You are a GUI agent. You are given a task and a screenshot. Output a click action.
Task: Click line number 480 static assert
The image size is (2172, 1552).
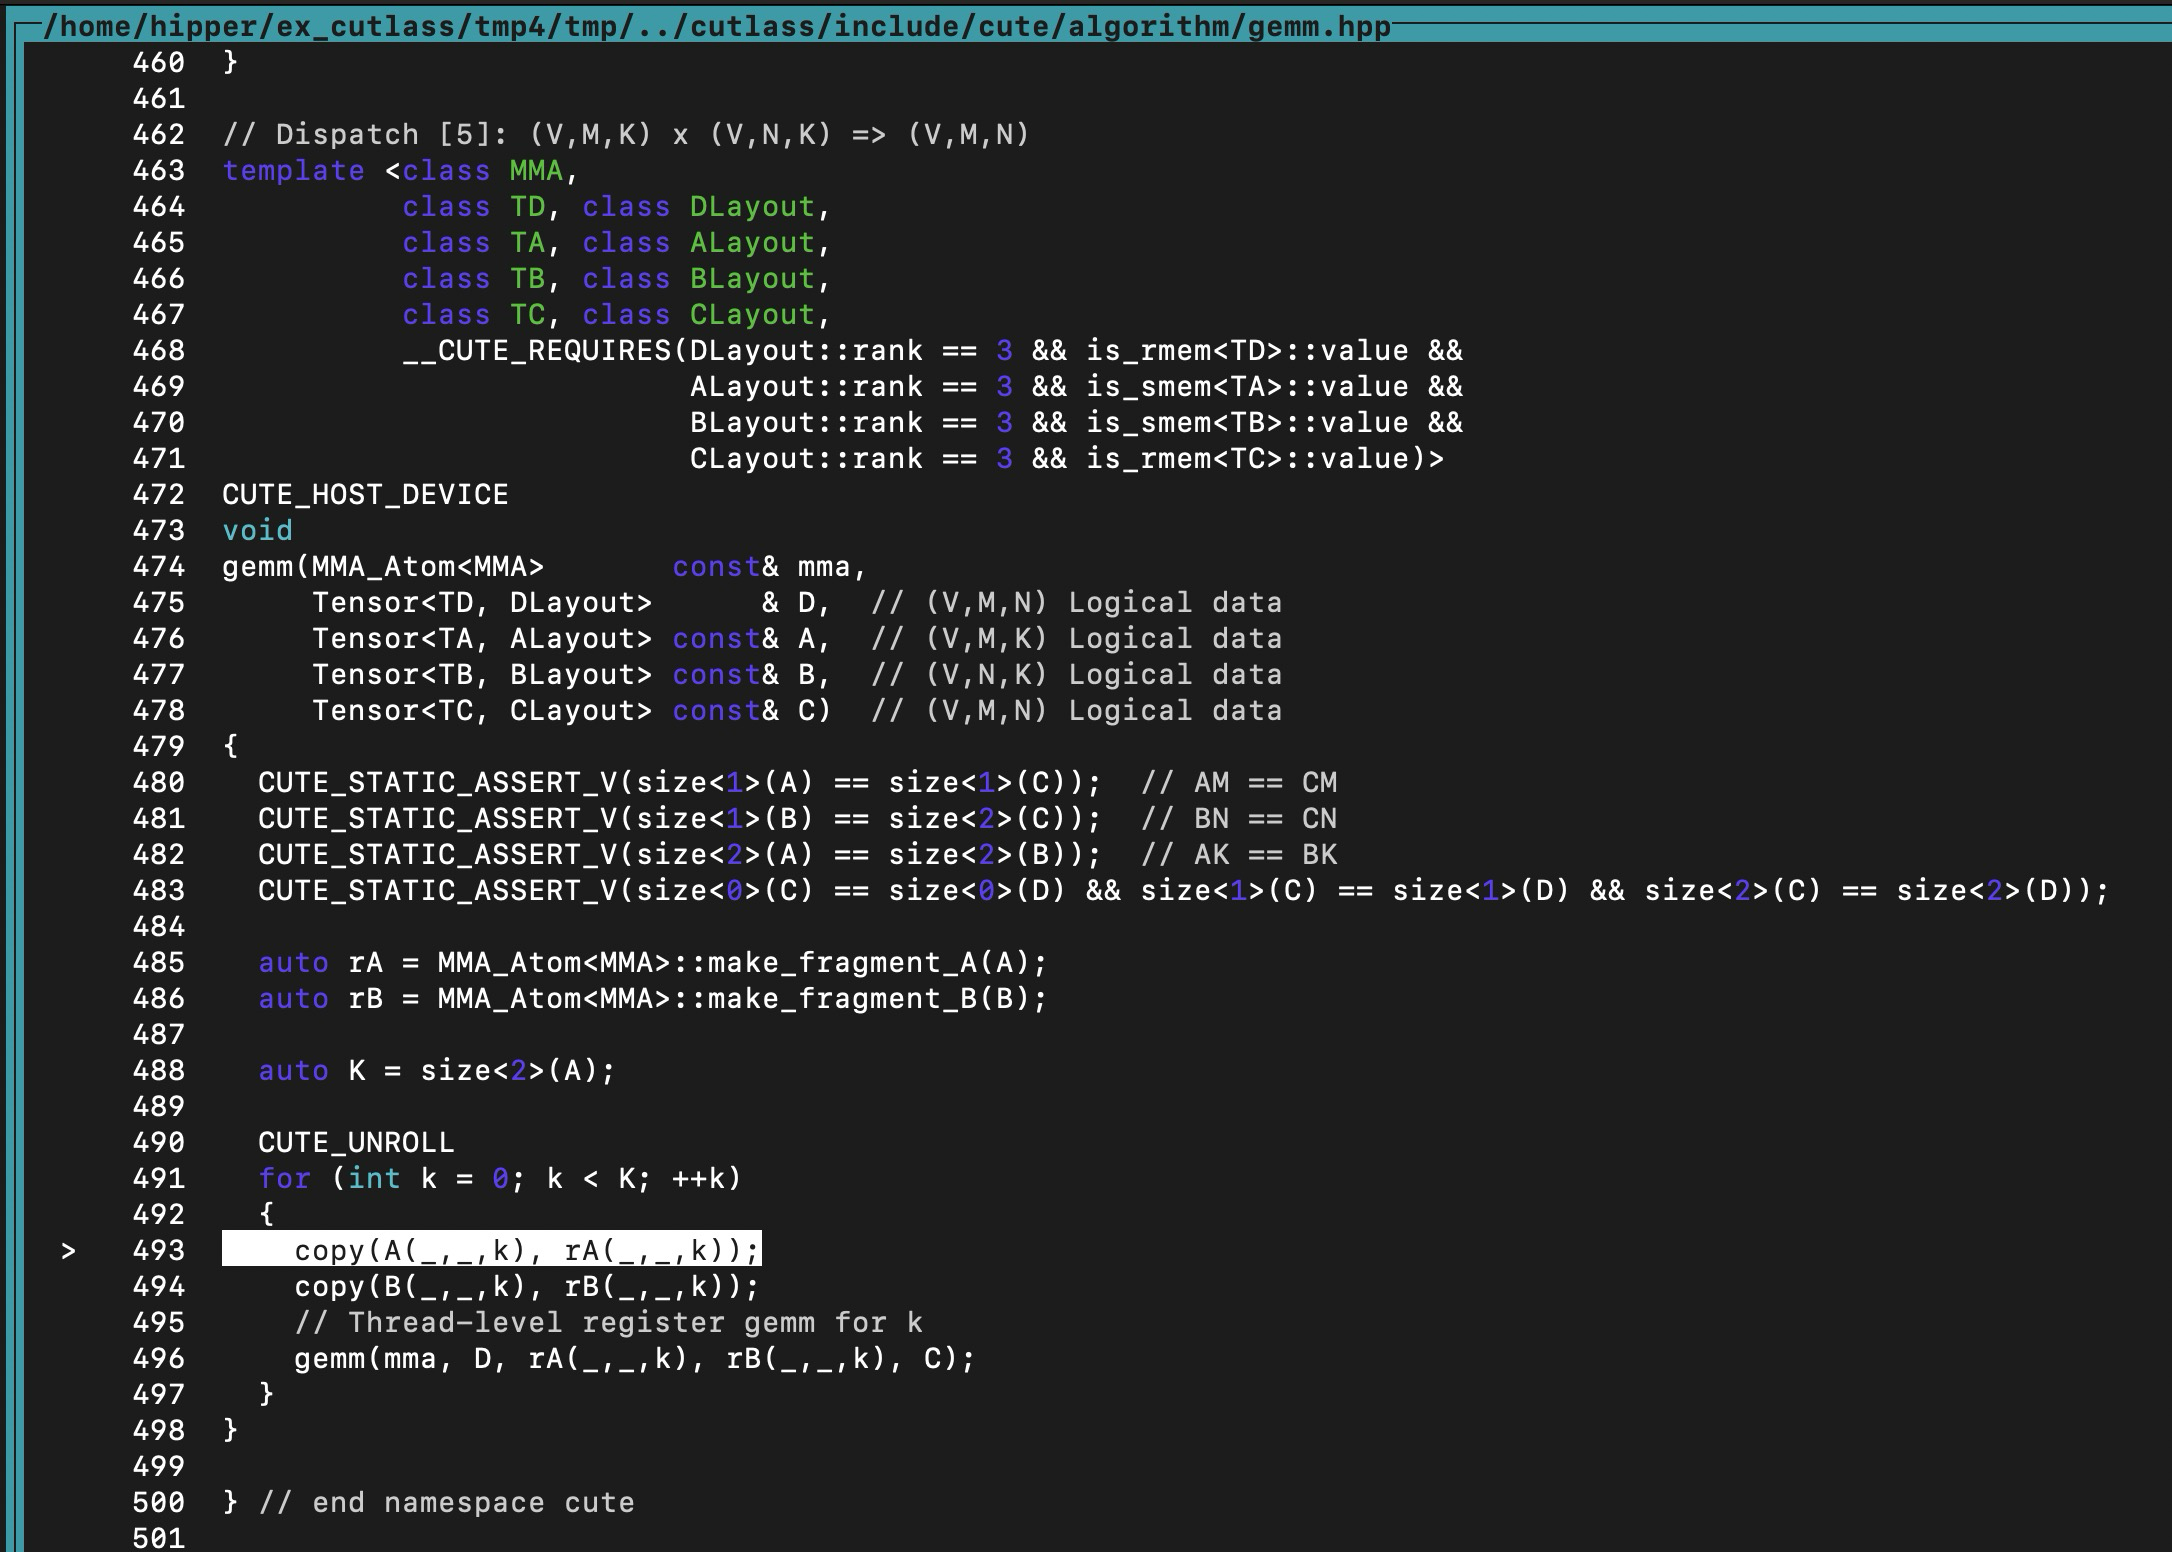point(158,782)
